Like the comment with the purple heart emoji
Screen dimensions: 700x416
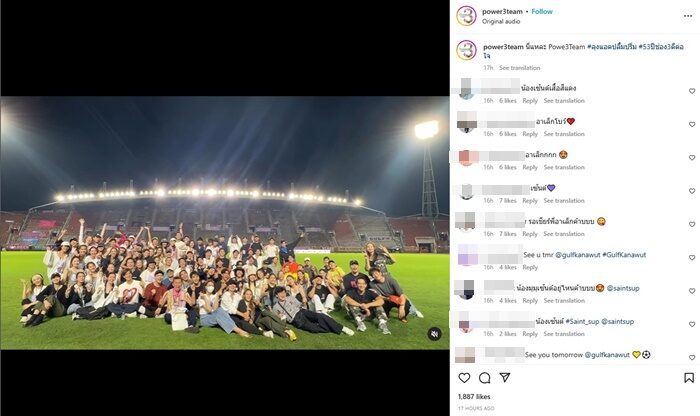(692, 191)
